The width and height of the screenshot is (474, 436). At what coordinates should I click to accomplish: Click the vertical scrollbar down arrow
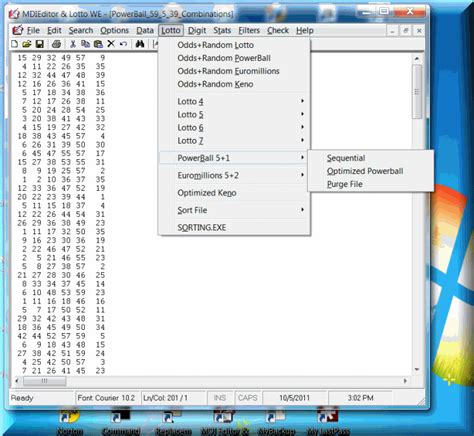[x=417, y=369]
